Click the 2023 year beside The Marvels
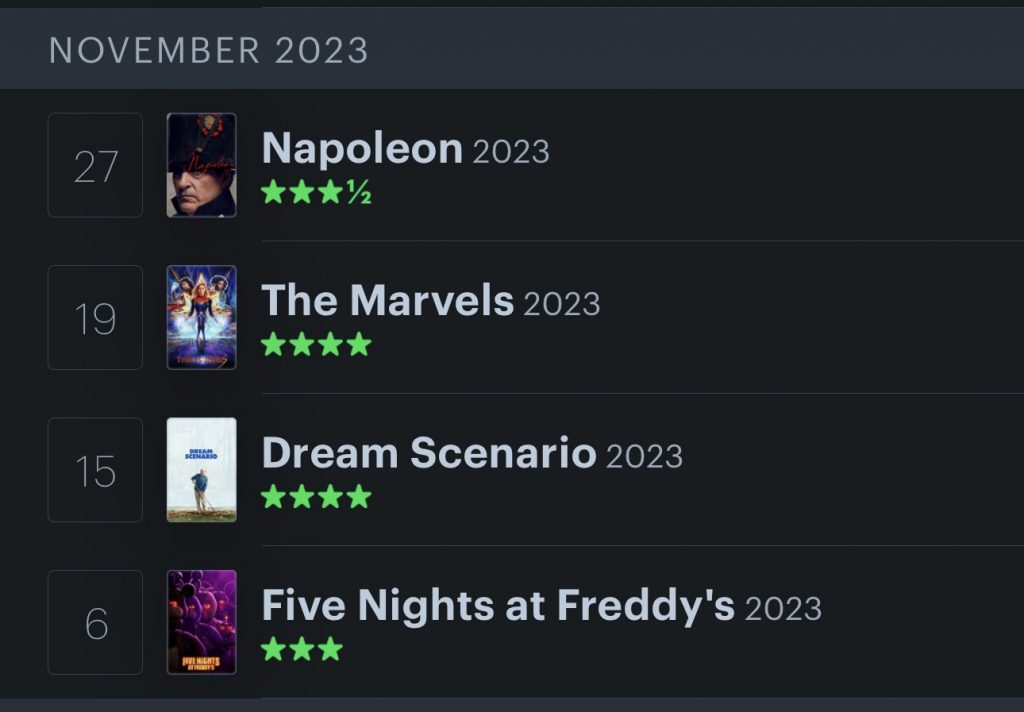1024x712 pixels. (x=562, y=304)
